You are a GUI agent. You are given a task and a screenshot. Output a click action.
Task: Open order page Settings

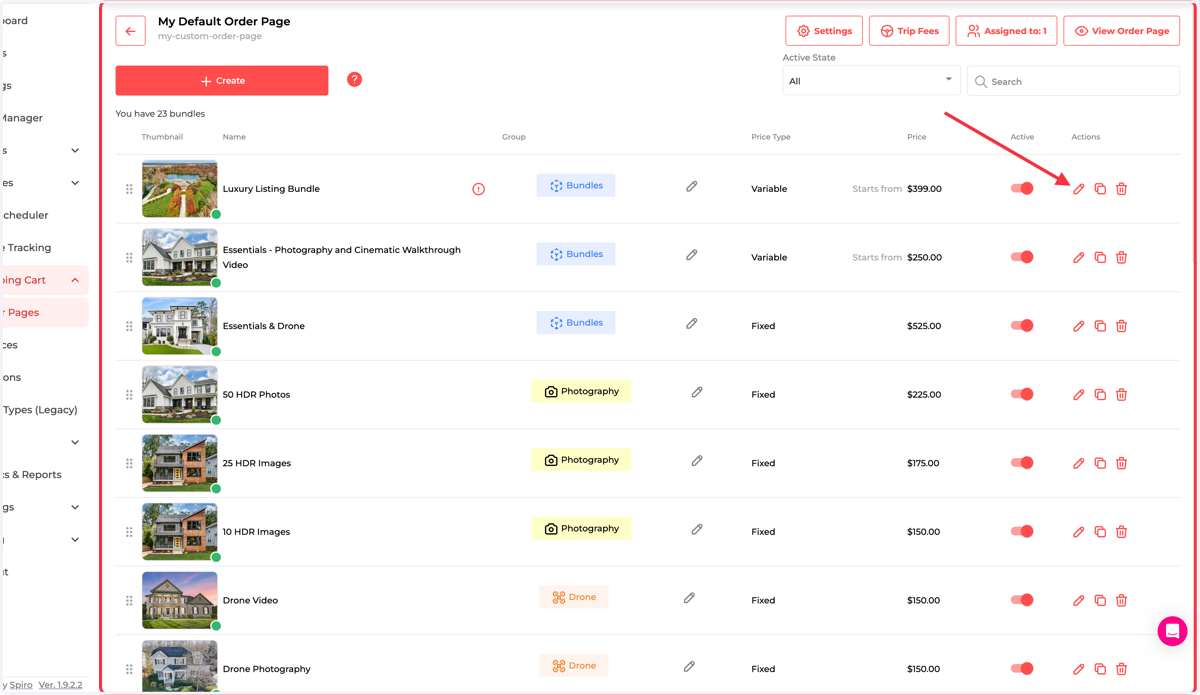pos(824,31)
